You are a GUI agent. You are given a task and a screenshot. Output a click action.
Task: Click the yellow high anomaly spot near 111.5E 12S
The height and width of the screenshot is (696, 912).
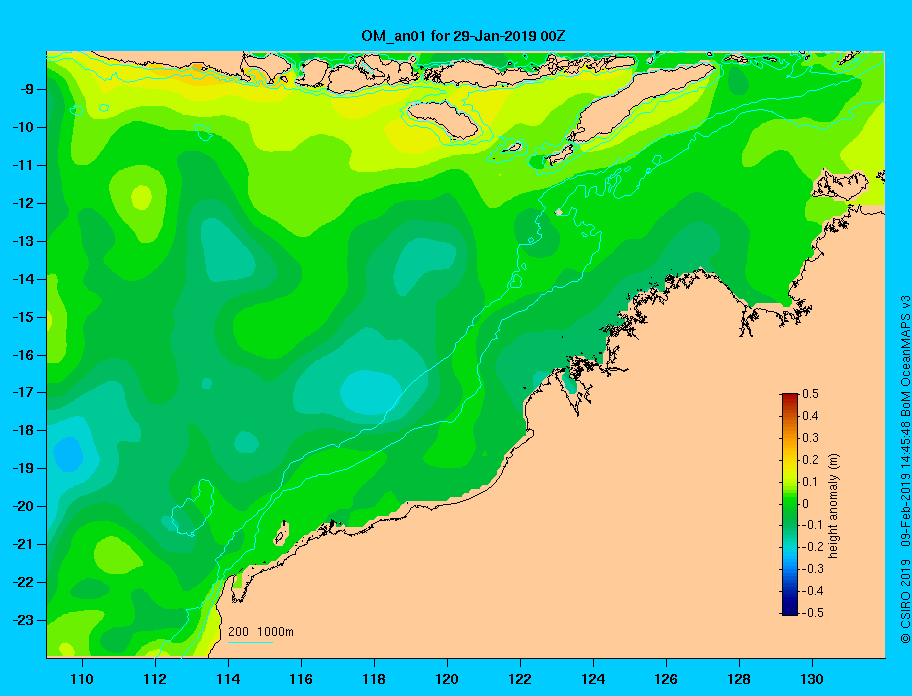[141, 197]
